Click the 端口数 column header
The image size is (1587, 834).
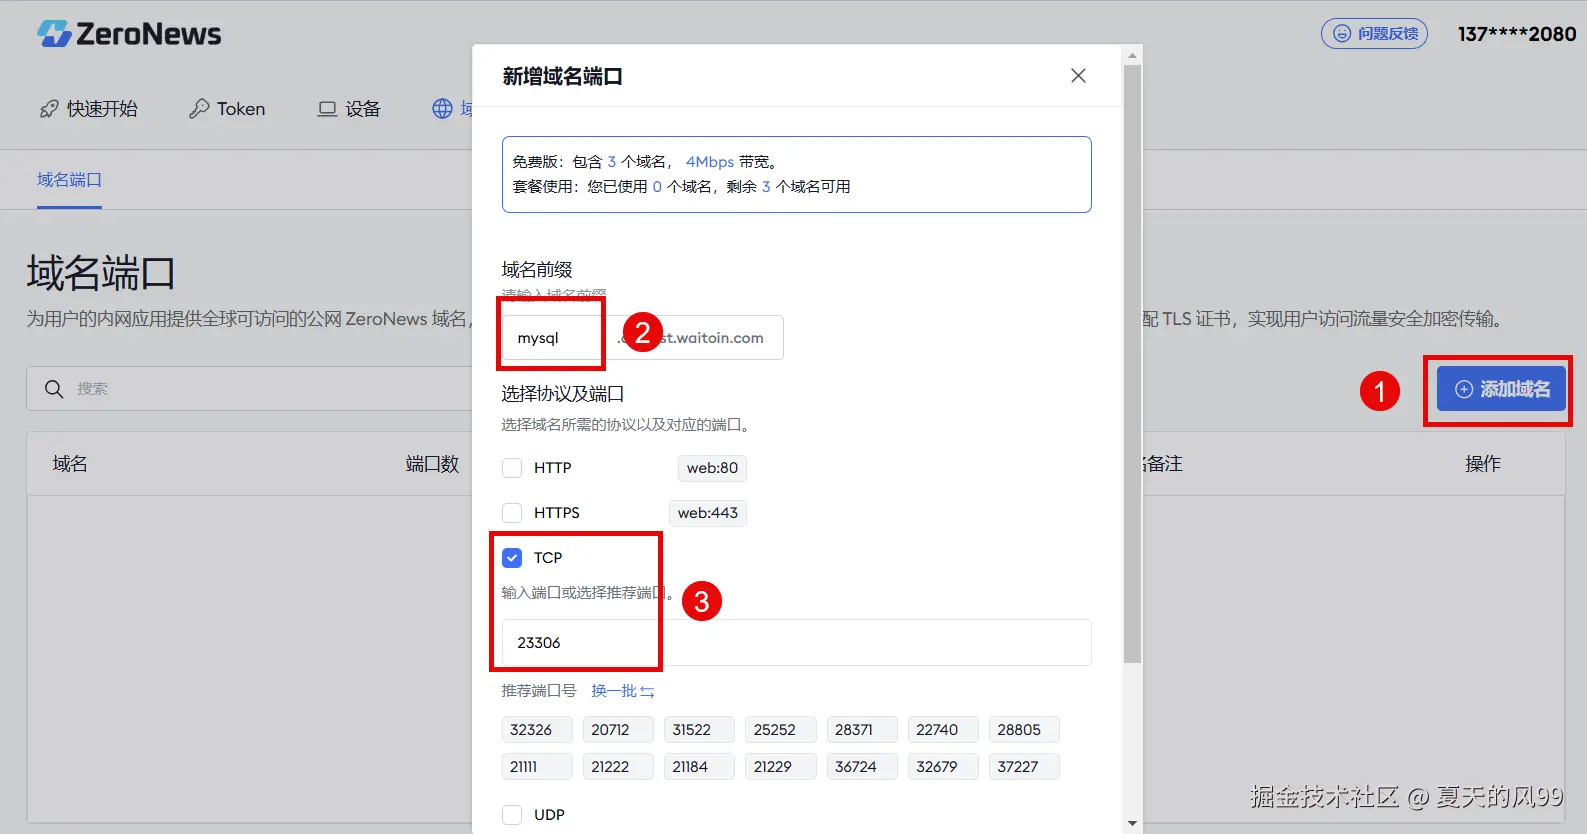click(432, 464)
